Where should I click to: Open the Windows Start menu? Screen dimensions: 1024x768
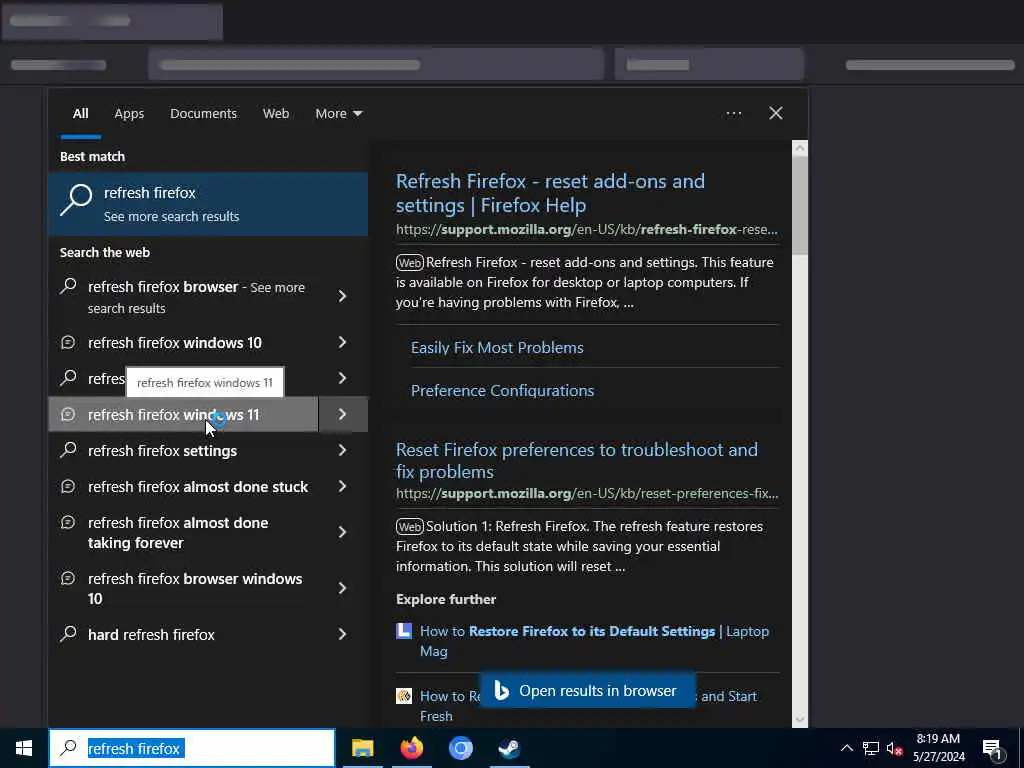24,748
